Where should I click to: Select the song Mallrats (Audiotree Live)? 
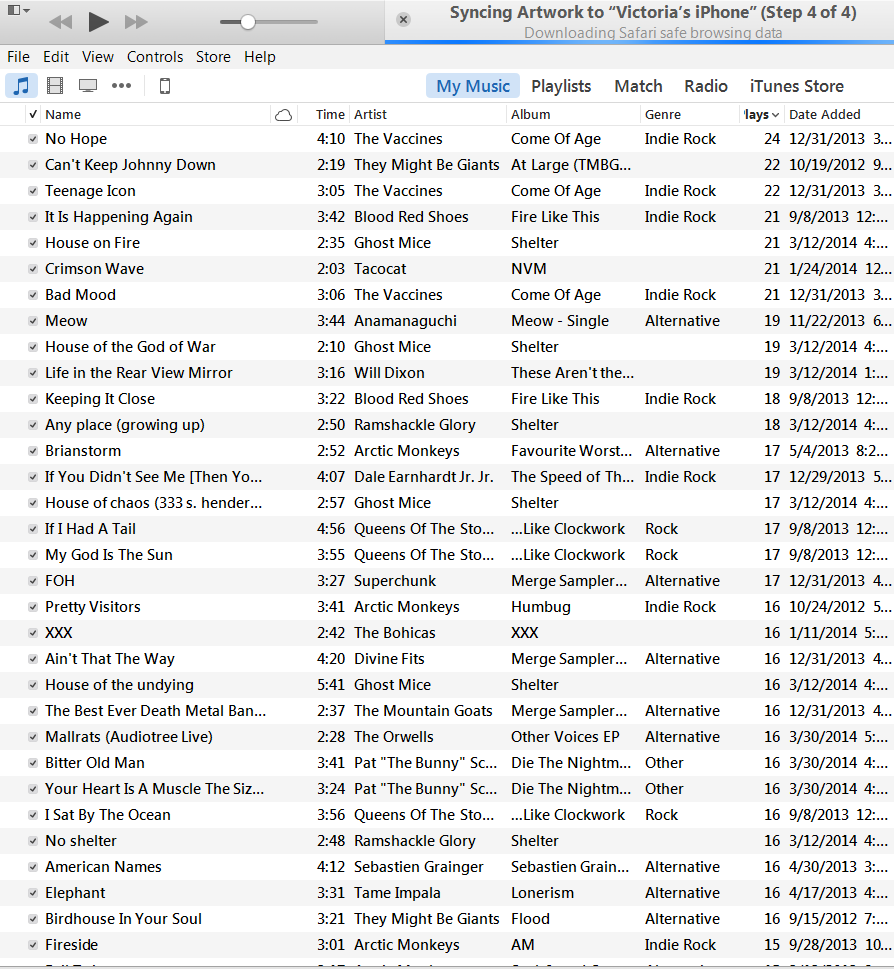point(129,737)
